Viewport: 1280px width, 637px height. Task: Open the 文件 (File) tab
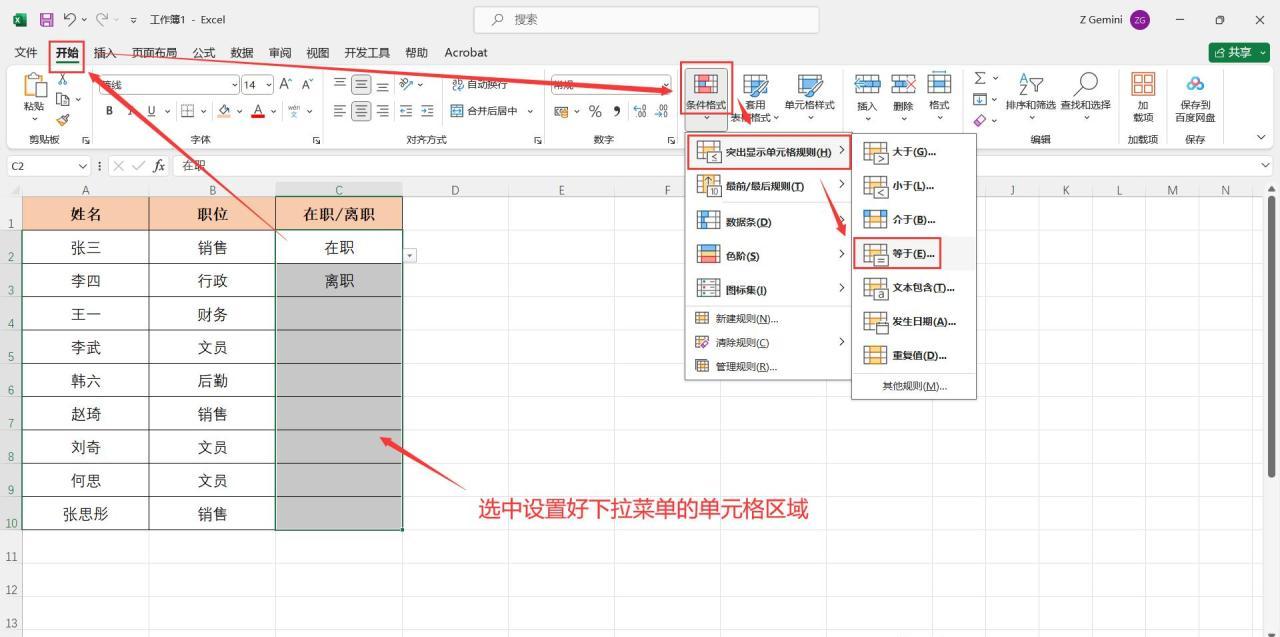[26, 53]
